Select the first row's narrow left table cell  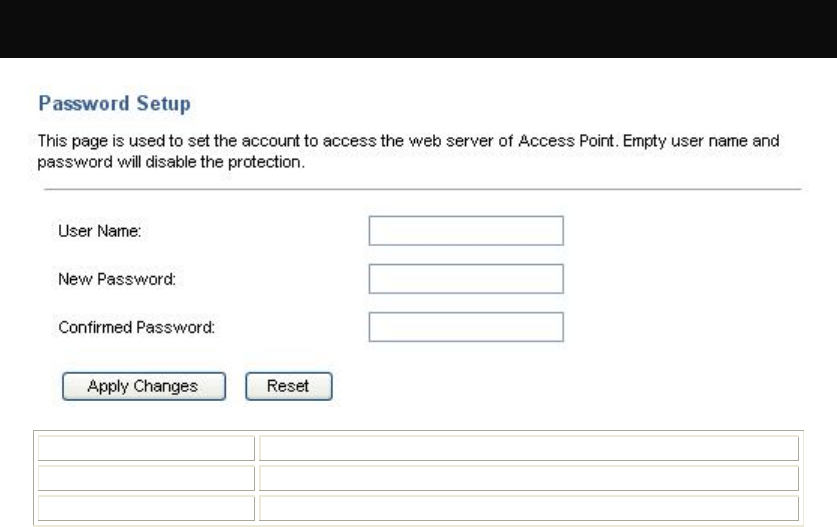[146, 449]
